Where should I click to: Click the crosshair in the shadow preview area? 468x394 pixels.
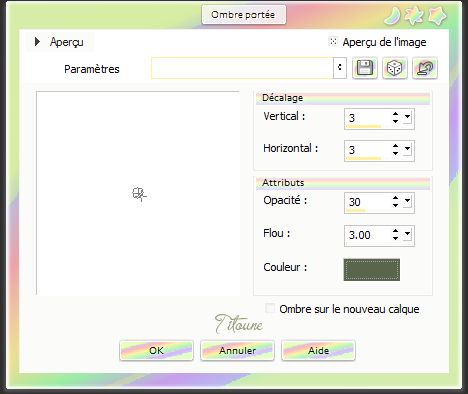pyautogui.click(x=139, y=194)
